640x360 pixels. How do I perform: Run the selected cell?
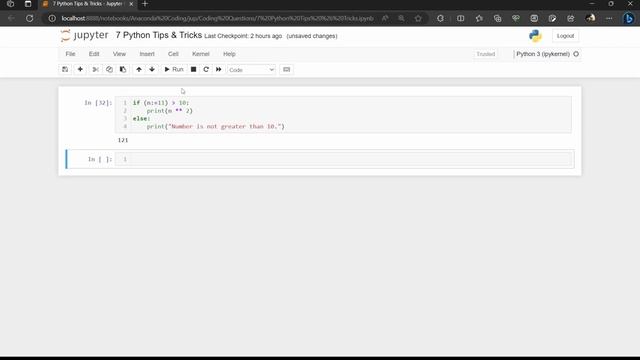[x=174, y=69]
